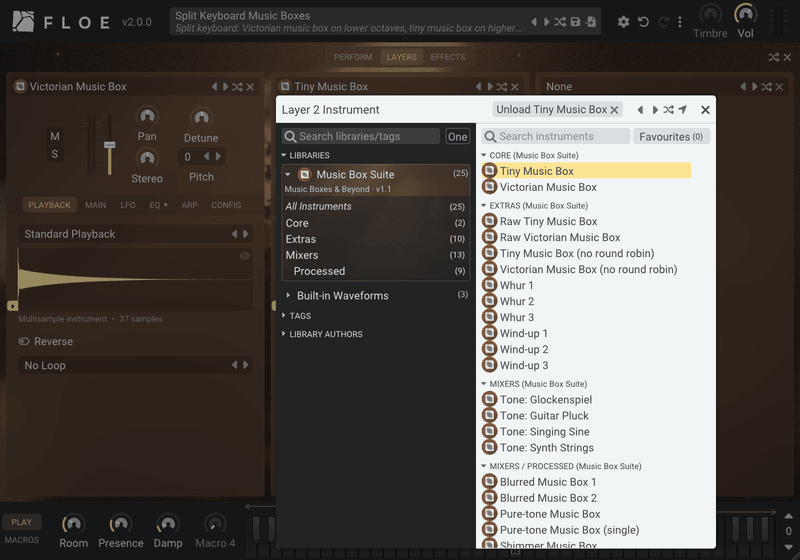Image resolution: width=800 pixels, height=560 pixels.
Task: Click Unload Tiny Music Box button
Action: pos(557,110)
